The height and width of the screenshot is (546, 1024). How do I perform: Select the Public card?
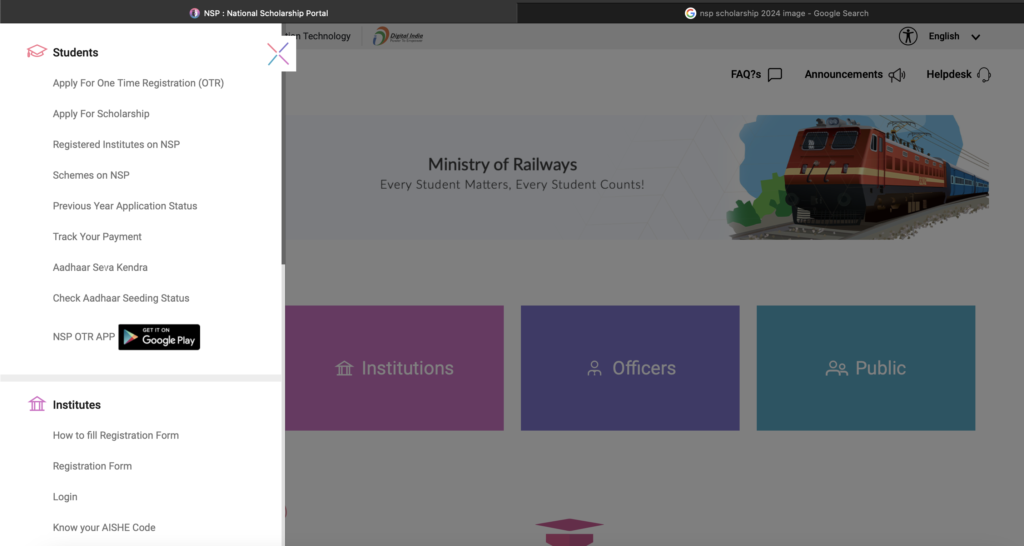point(866,368)
